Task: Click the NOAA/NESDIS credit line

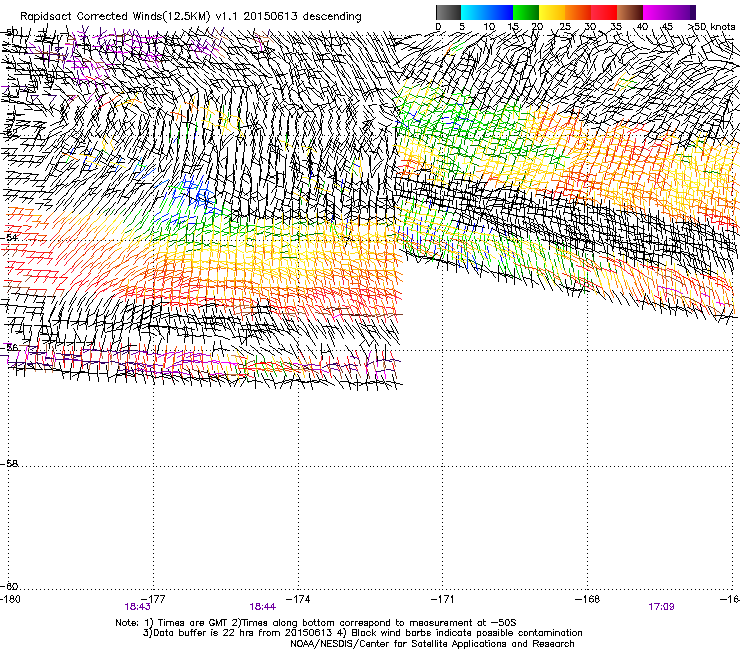Action: click(432, 644)
